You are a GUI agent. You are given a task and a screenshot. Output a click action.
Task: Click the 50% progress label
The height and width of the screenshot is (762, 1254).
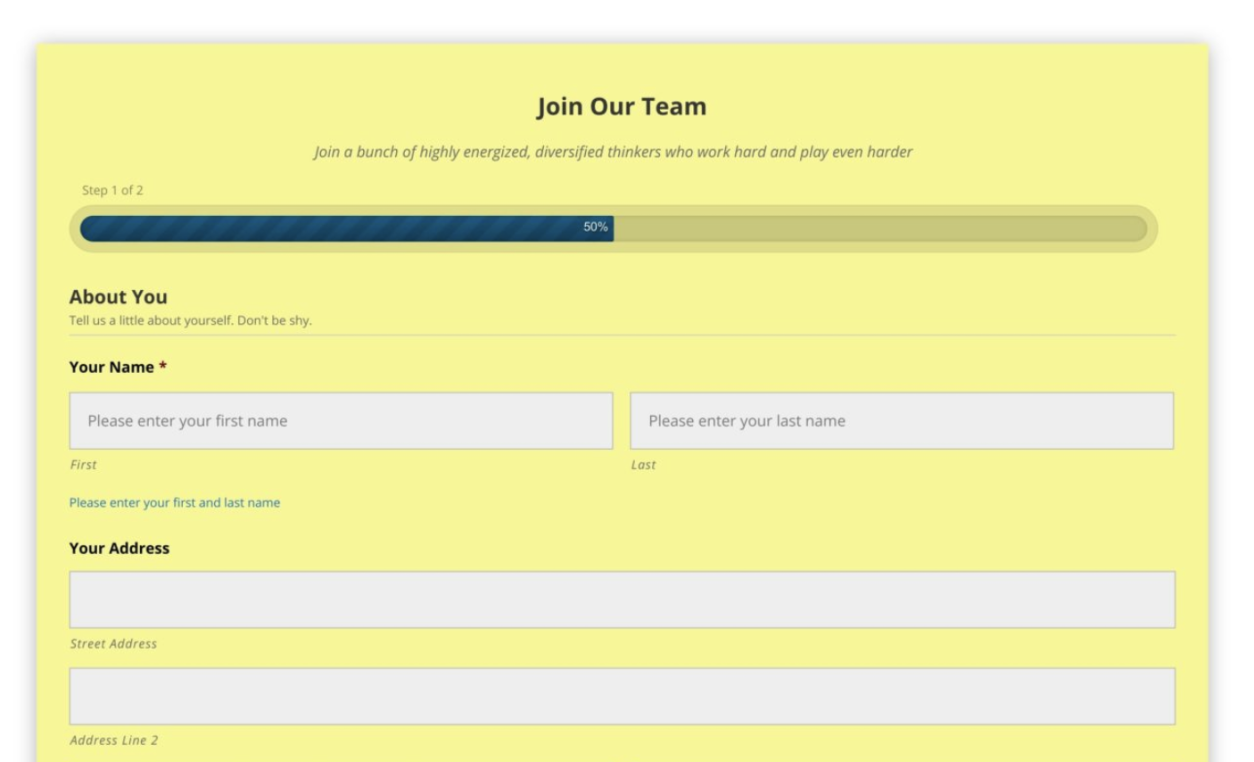pyautogui.click(x=595, y=227)
